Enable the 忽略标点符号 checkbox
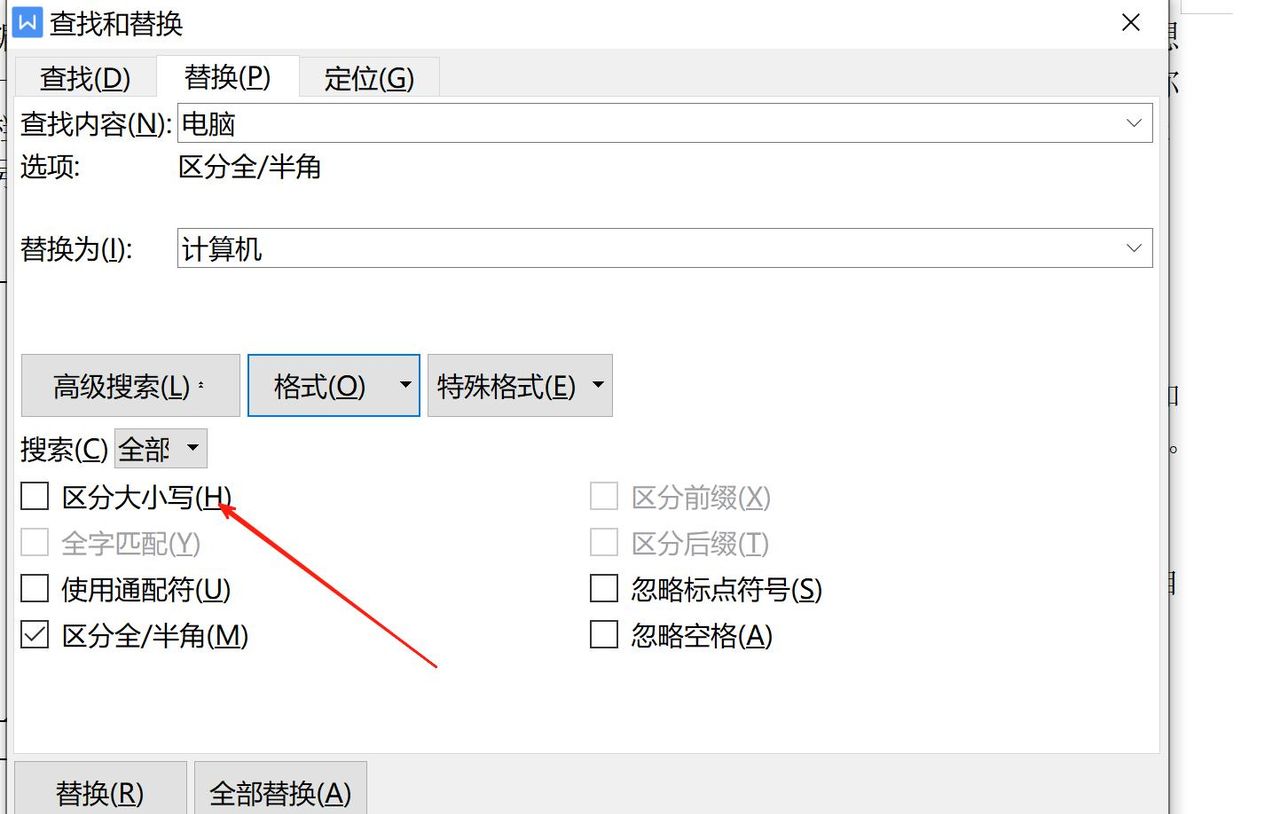Viewport: 1280px width, 814px height. [x=604, y=589]
